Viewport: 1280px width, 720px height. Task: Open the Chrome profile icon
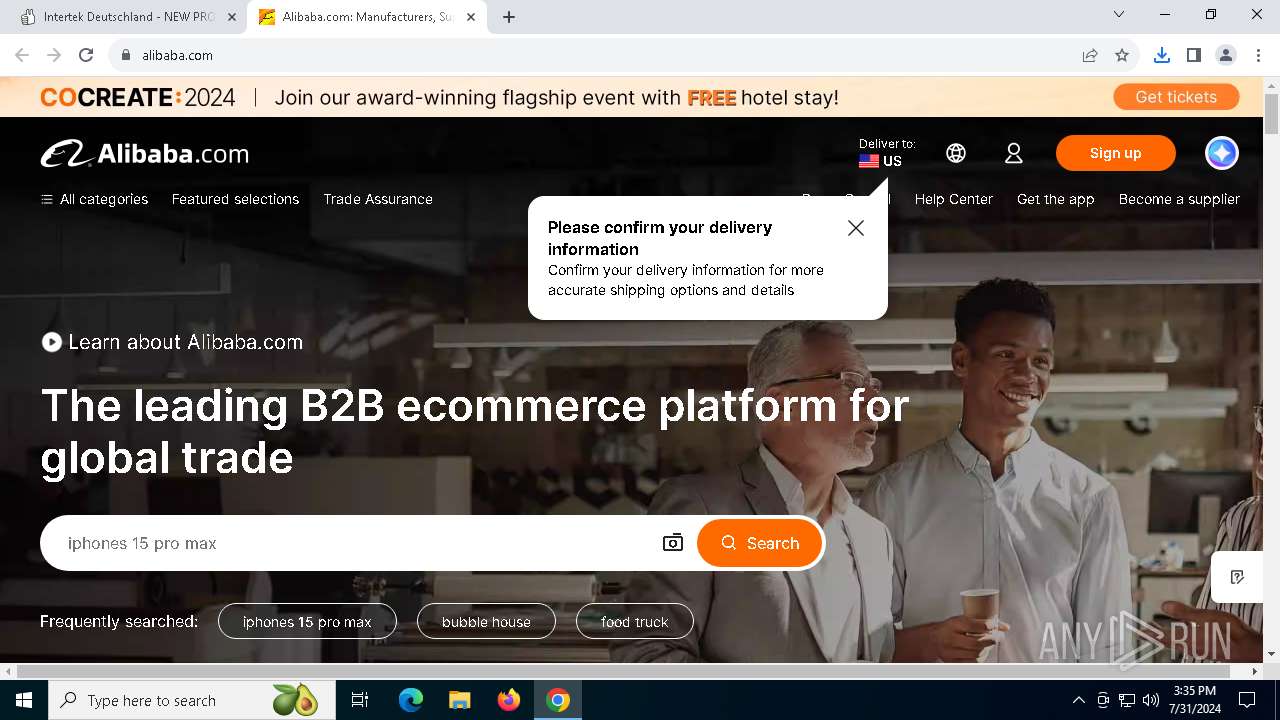(1225, 55)
